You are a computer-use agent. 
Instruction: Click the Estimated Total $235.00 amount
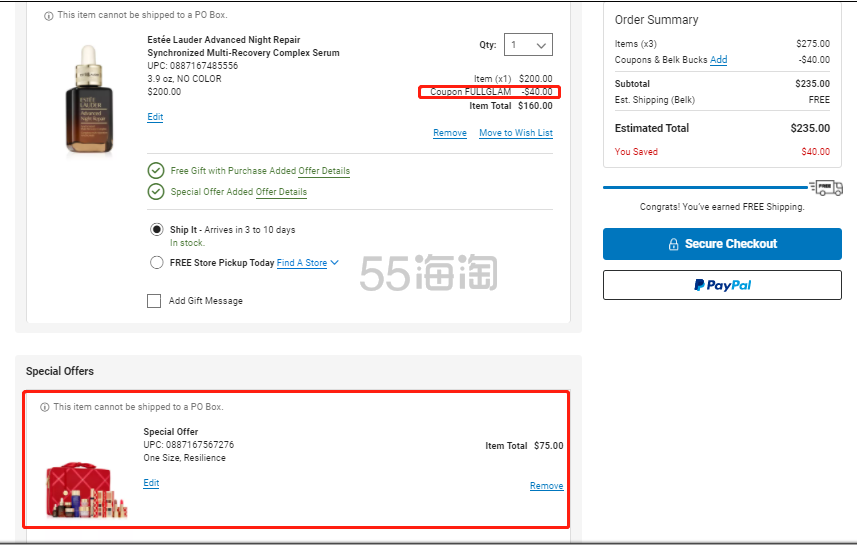pos(810,128)
